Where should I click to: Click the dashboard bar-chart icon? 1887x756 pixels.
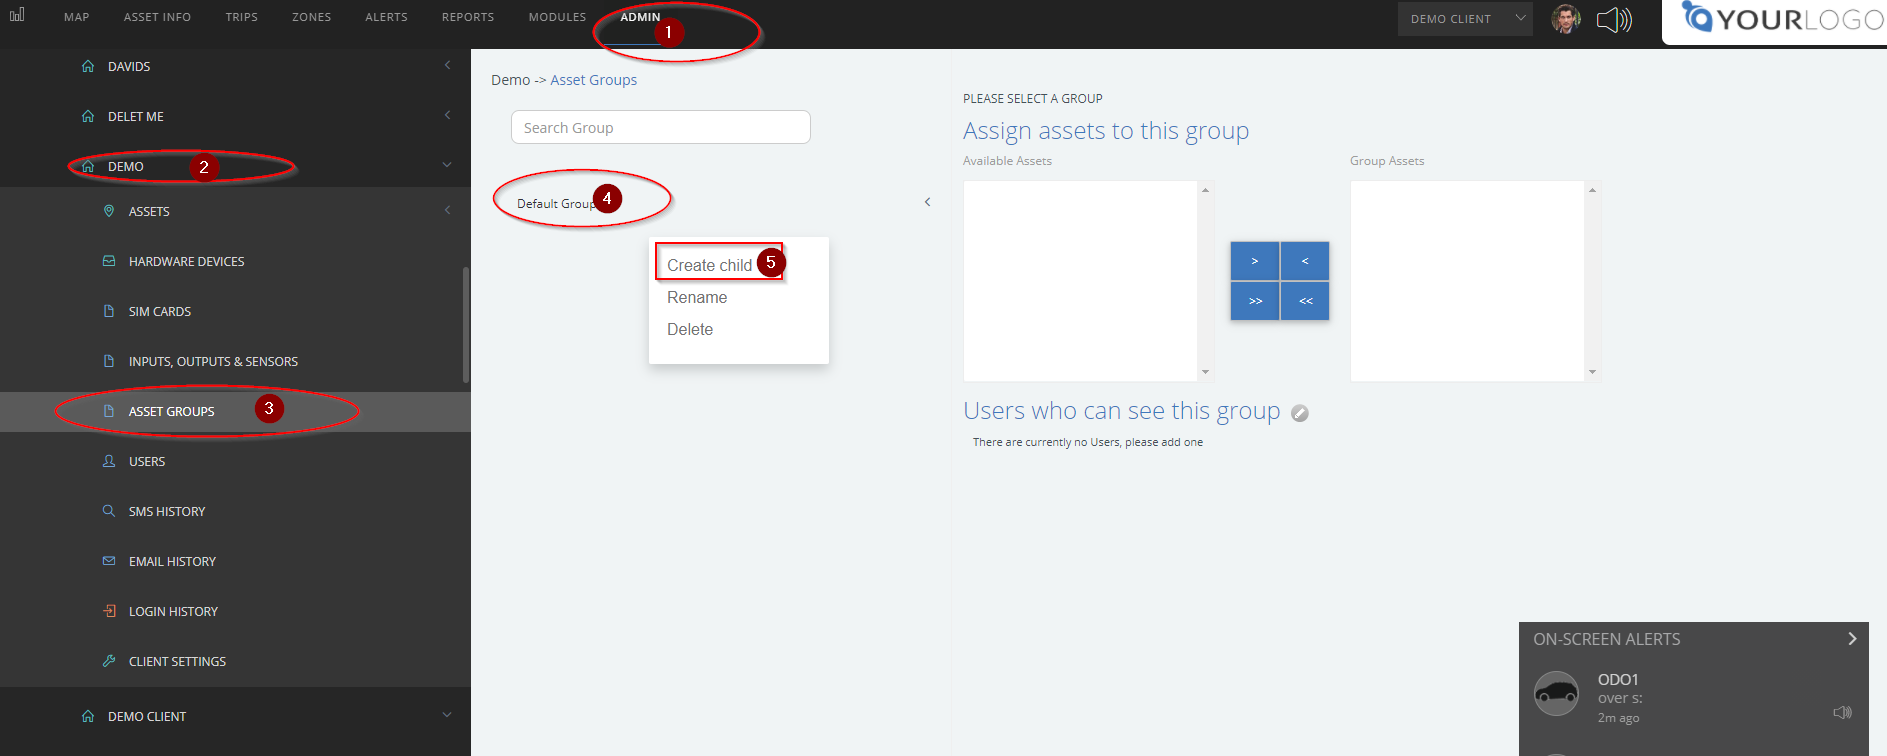(17, 15)
